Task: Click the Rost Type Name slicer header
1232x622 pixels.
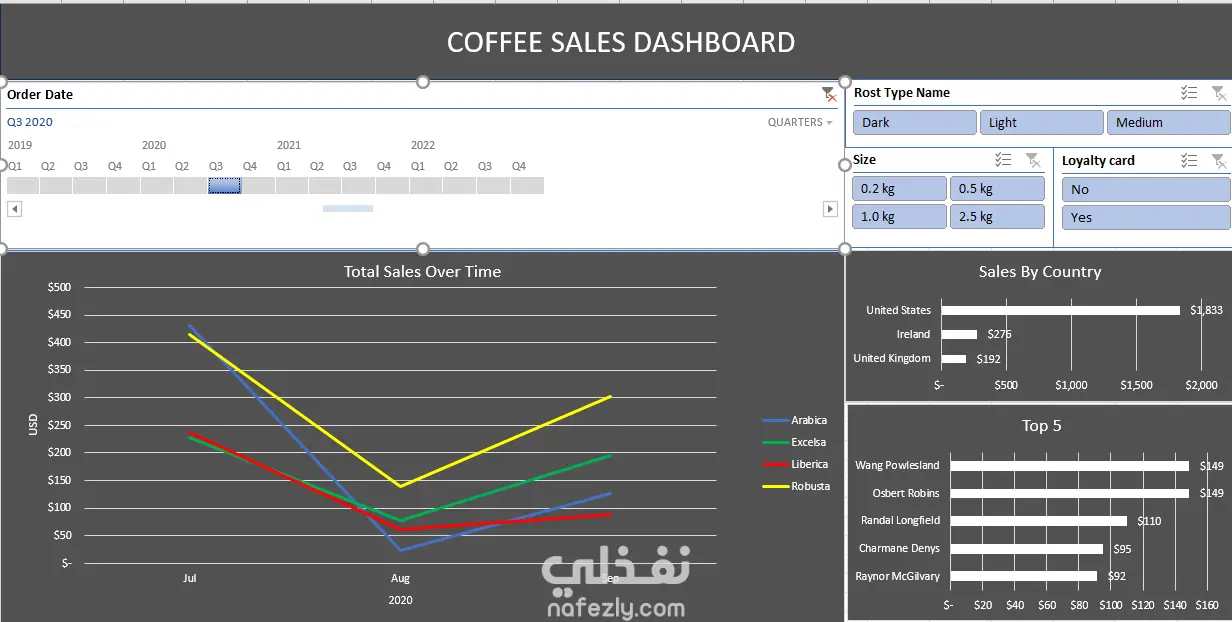Action: 902,93
